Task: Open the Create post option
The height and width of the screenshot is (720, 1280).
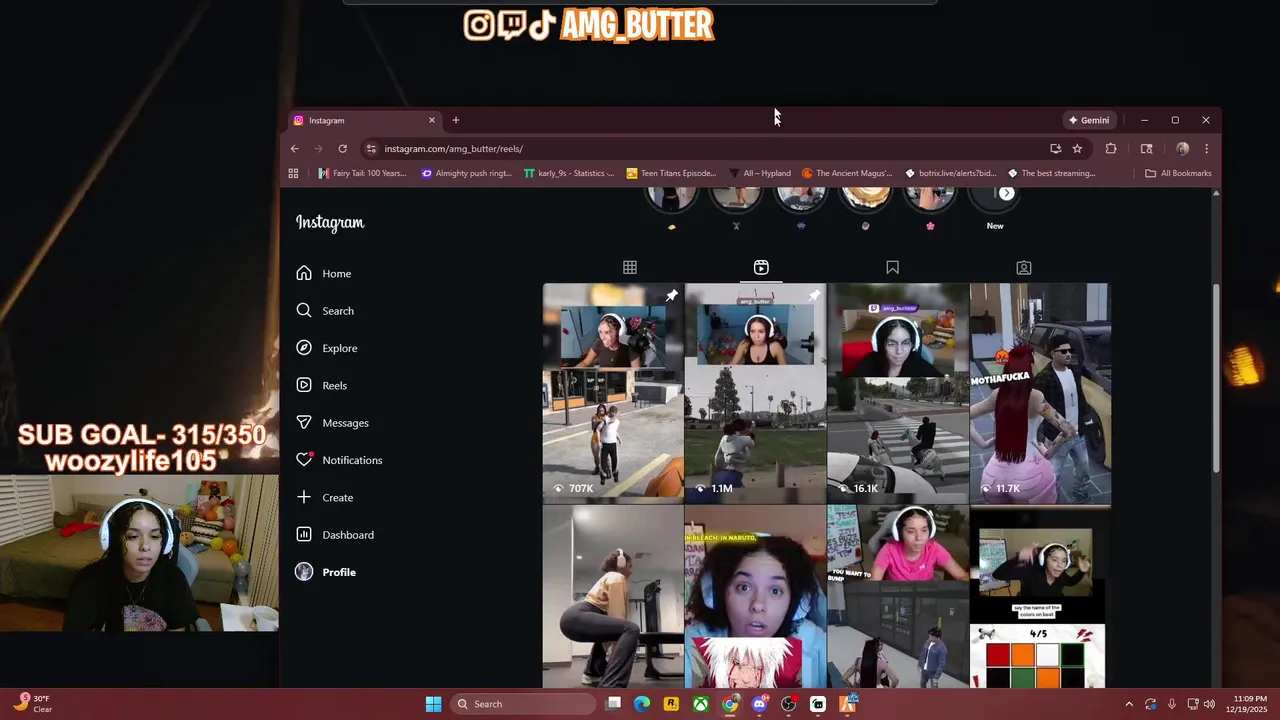Action: (x=325, y=497)
